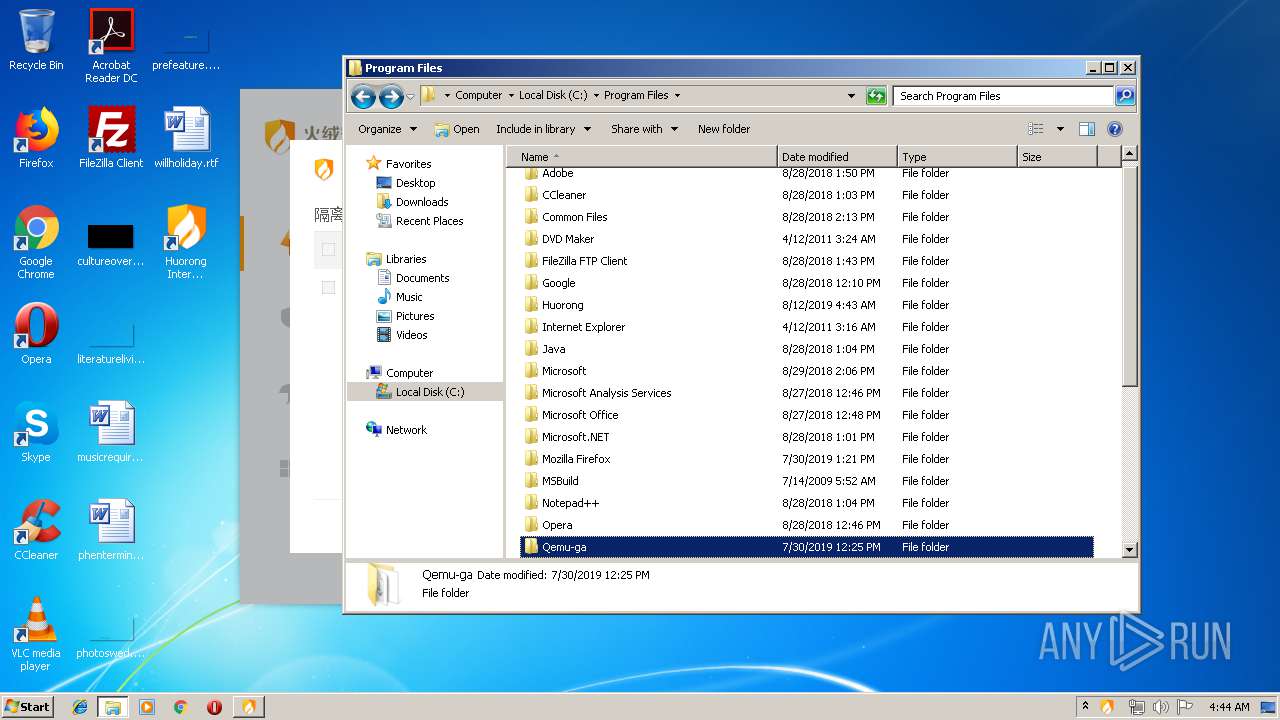Click Chrome icon in the taskbar
Image resolution: width=1280 pixels, height=720 pixels.
(x=180, y=707)
